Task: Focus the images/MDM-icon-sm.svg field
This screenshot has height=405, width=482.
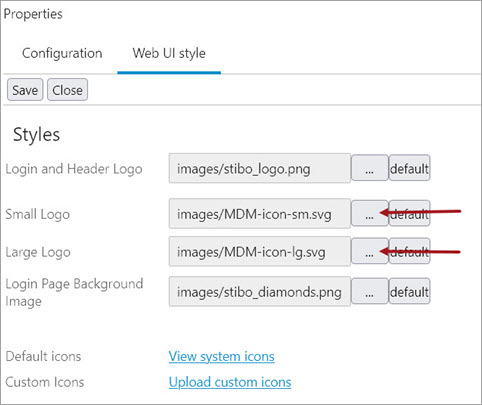Action: (260, 213)
